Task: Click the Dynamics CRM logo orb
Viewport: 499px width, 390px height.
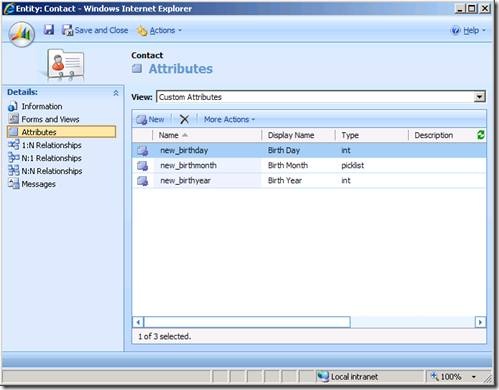Action: click(x=22, y=34)
